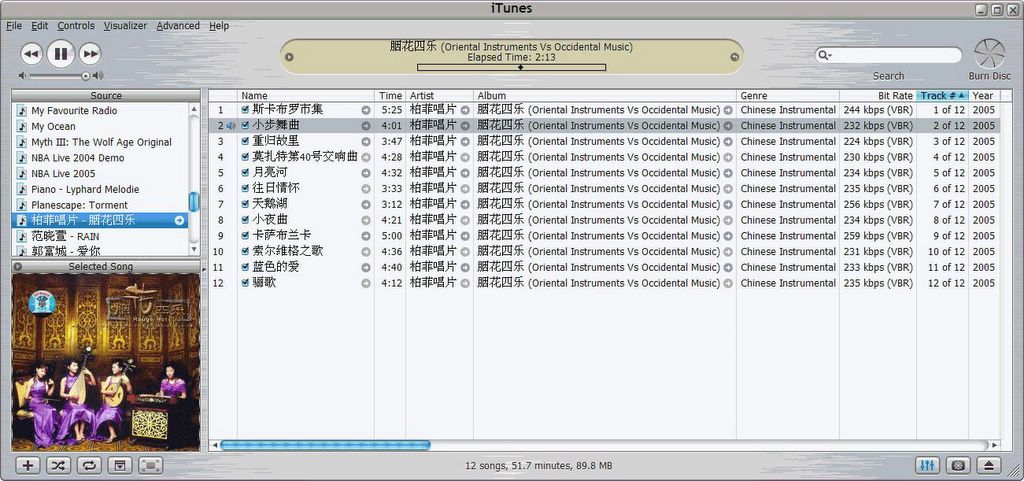Open the search magnifier dropdown
Viewport: 1024px width, 481px height.
[825, 55]
